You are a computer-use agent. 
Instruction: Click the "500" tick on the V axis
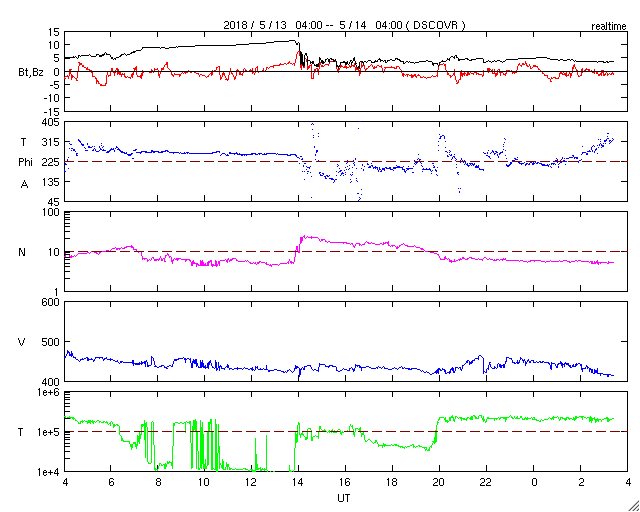[x=51, y=342]
